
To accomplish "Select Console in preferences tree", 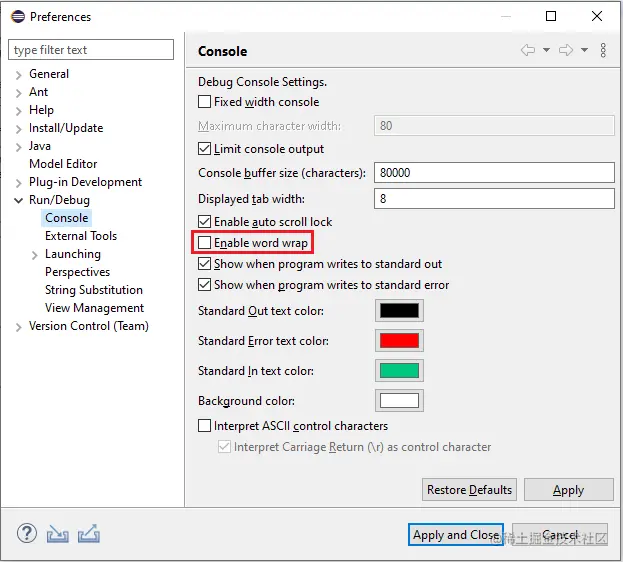I will (x=66, y=218).
